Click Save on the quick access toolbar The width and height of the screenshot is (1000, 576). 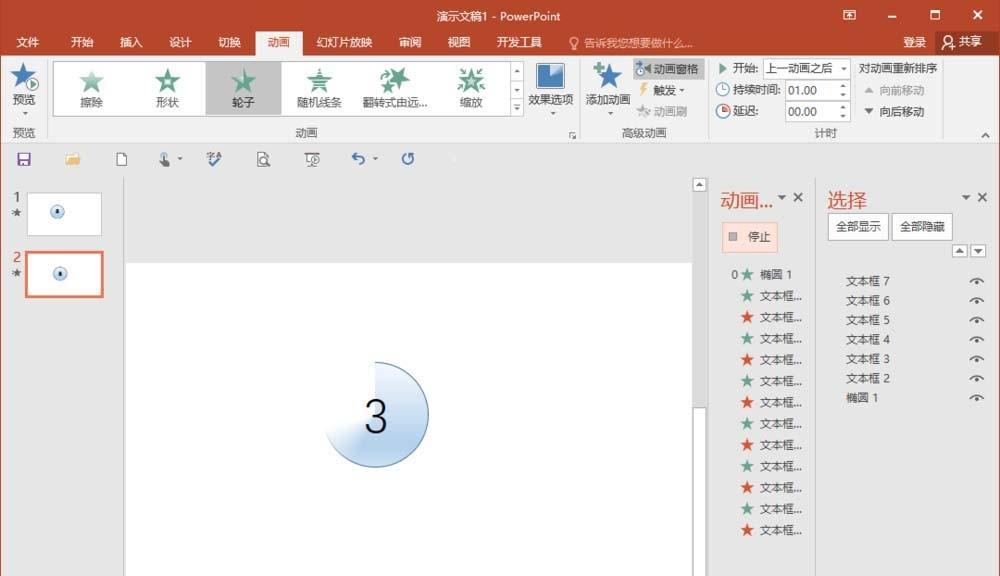click(x=23, y=159)
